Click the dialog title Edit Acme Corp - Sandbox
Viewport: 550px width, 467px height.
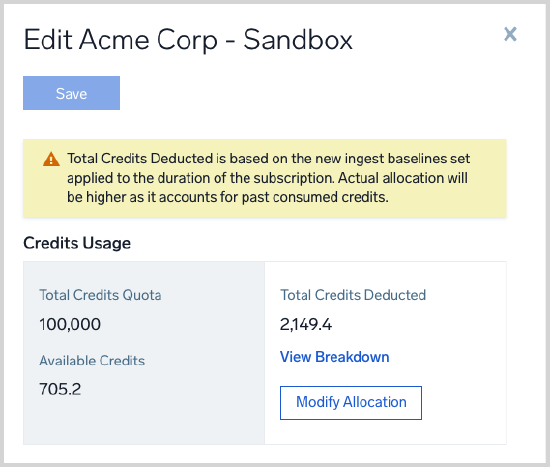tap(188, 40)
